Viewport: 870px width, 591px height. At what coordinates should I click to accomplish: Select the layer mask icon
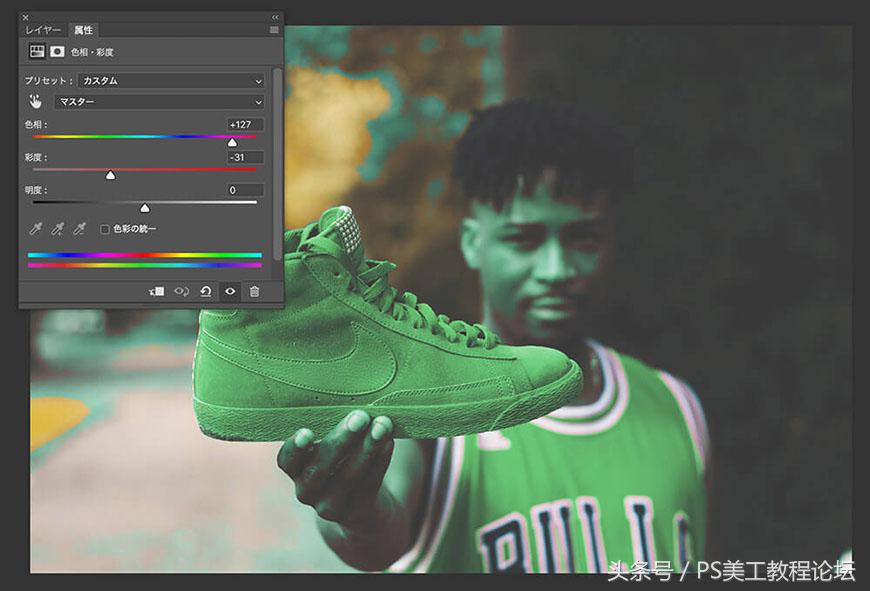(x=57, y=51)
